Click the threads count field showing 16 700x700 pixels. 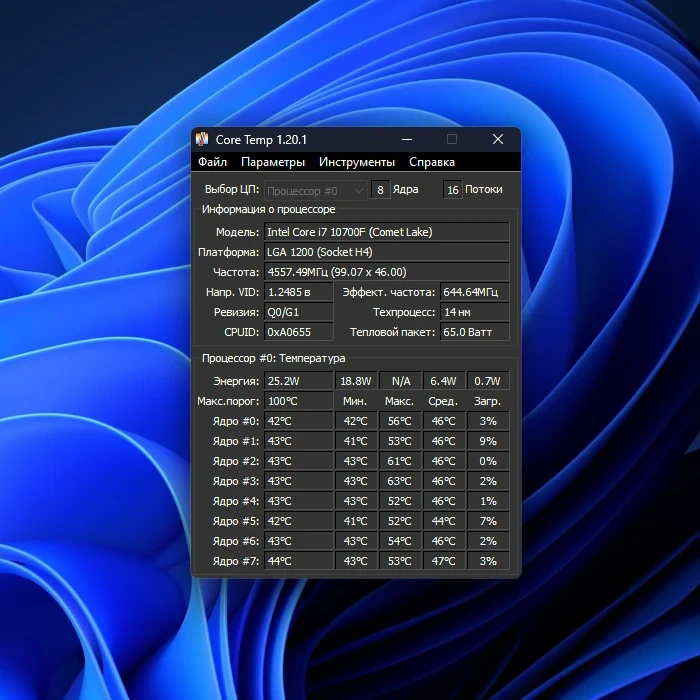pyautogui.click(x=453, y=190)
